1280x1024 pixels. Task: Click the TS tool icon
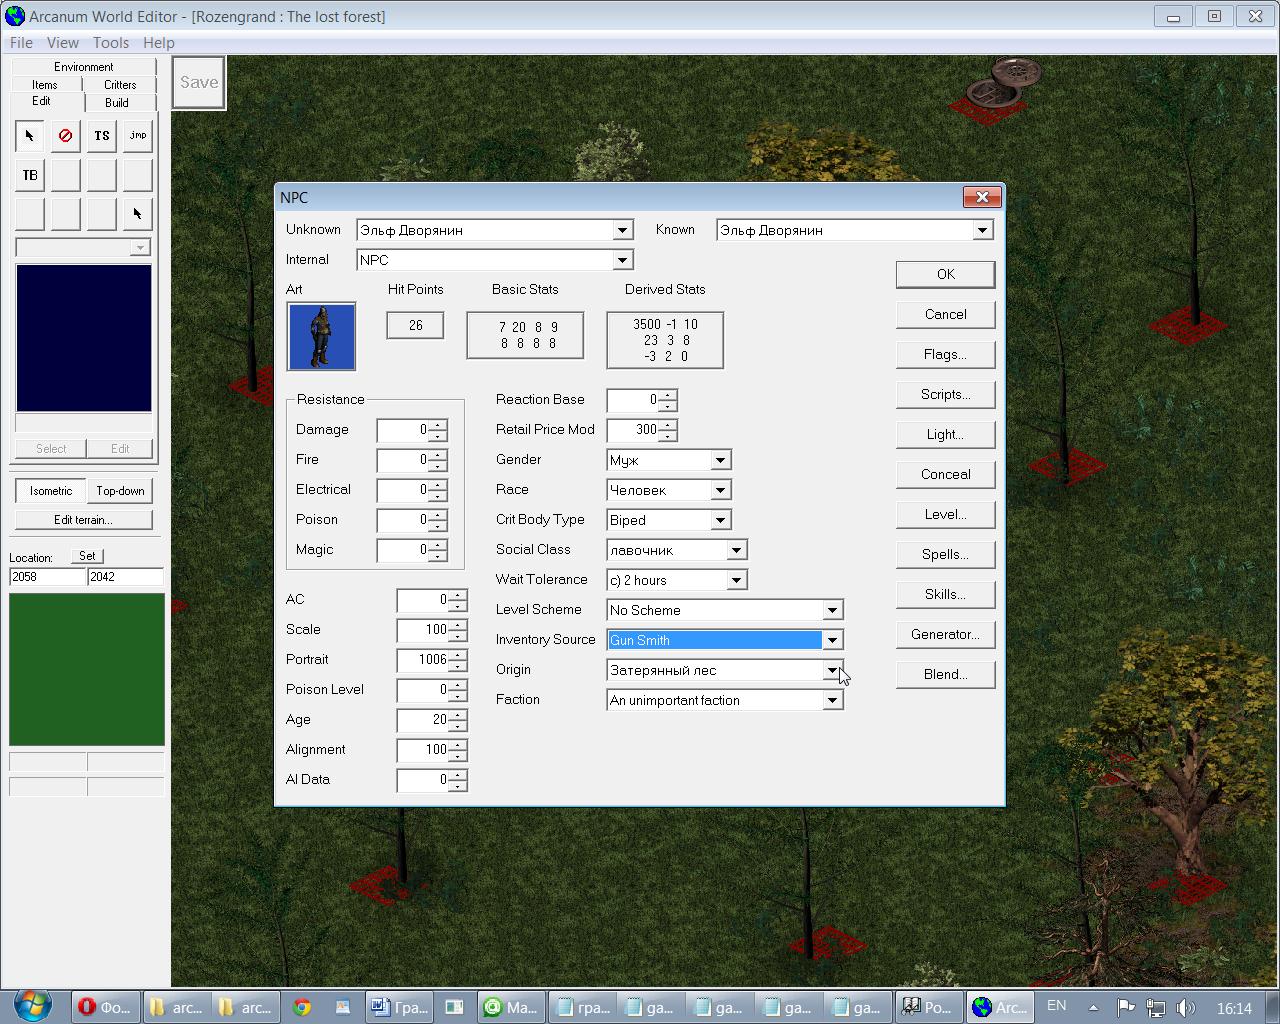click(x=101, y=136)
